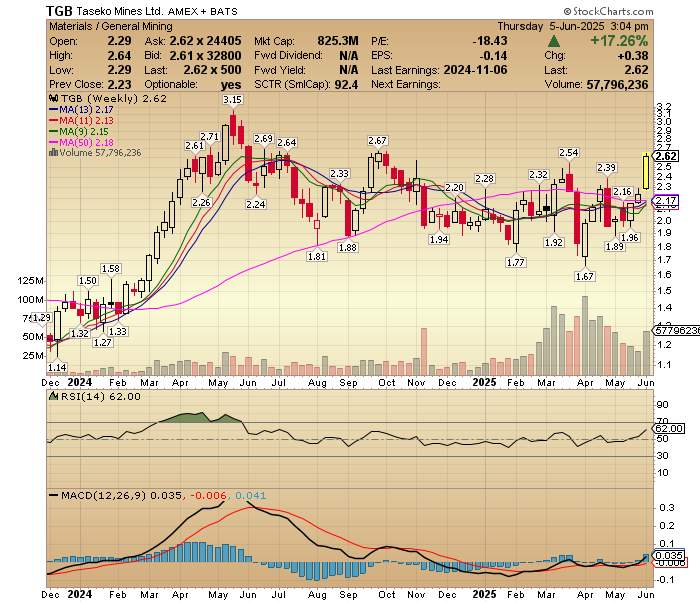Click the Thursday 5-Jun-2025 3:04 pm timestamp

pyautogui.click(x=573, y=26)
